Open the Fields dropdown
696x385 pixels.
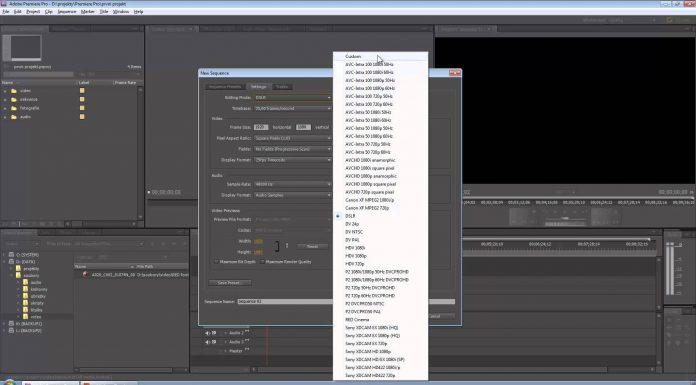(293, 149)
